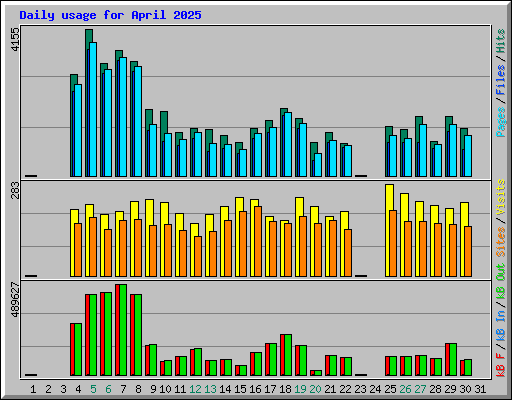512x400 pixels.
Task: Click the Hits legend label
Action: click(x=501, y=41)
